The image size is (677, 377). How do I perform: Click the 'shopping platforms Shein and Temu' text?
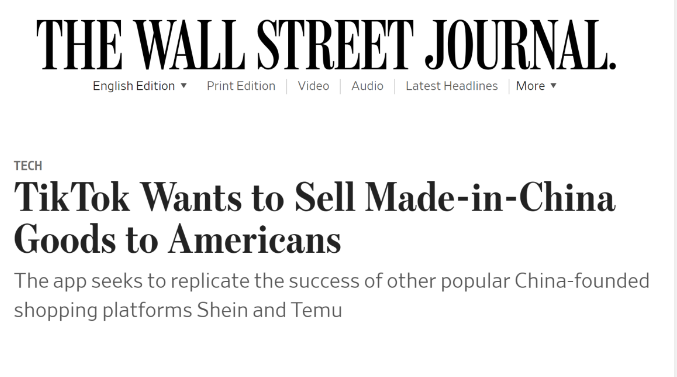(178, 310)
